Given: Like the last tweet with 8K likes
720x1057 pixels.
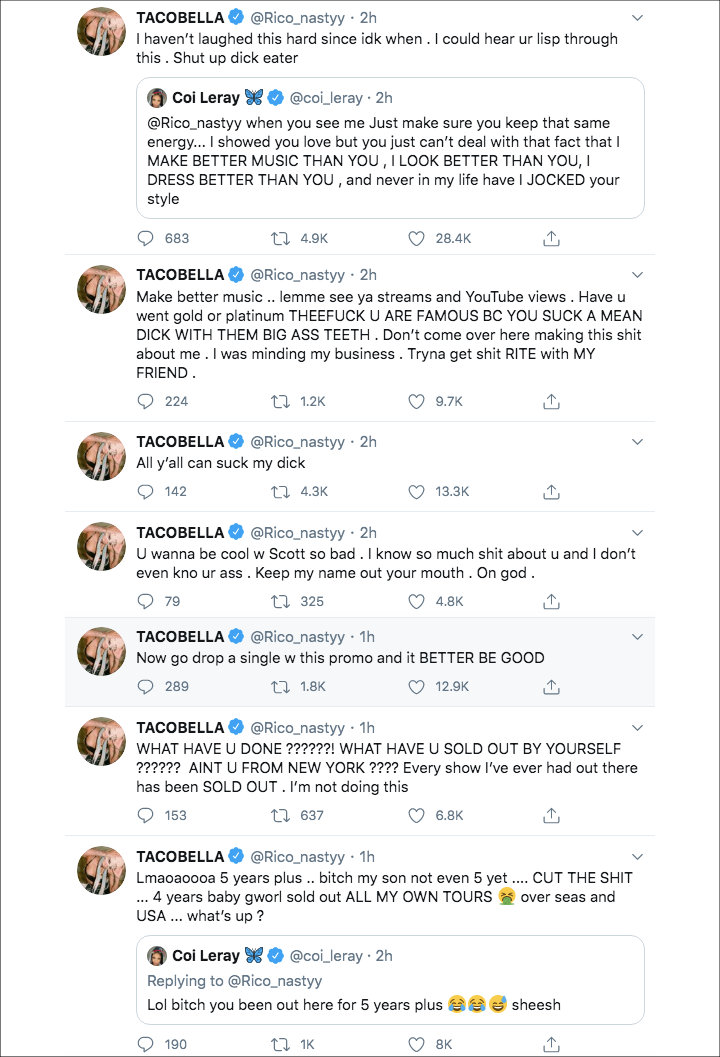Looking at the screenshot, I should [417, 1044].
